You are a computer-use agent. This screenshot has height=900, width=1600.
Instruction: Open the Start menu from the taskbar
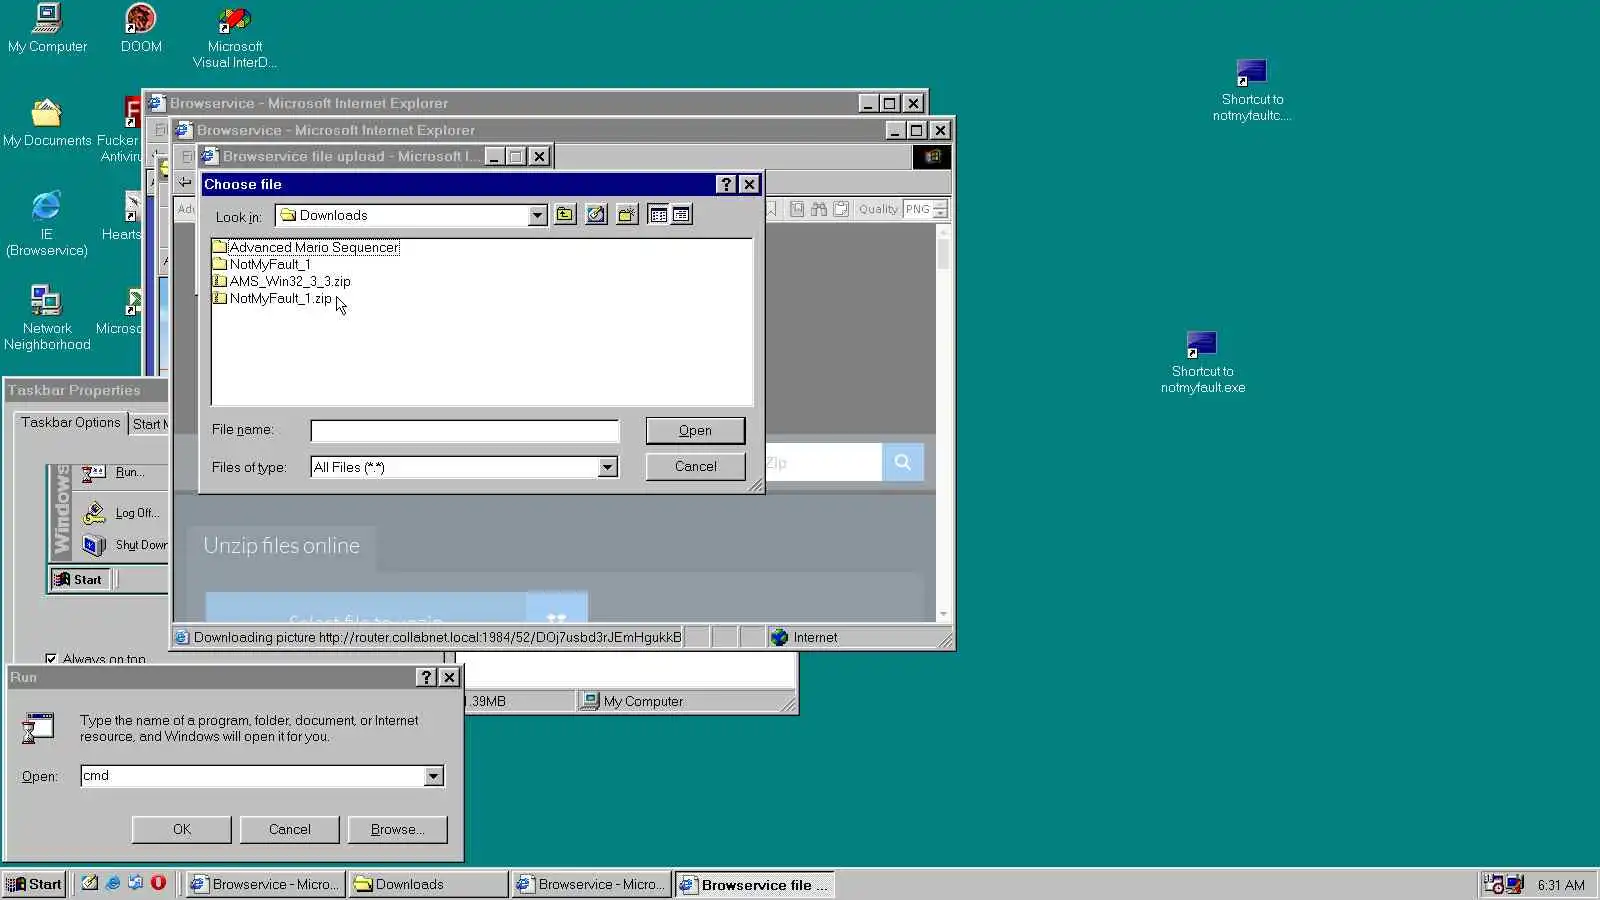pyautogui.click(x=34, y=884)
